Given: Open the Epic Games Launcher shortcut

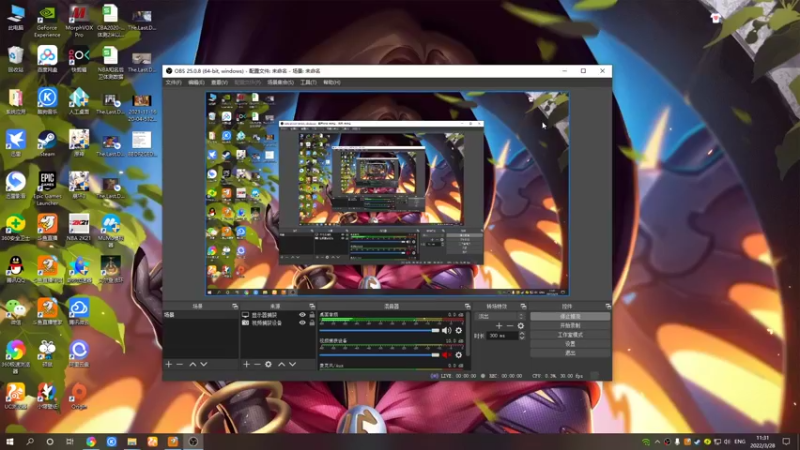Looking at the screenshot, I should [x=47, y=188].
